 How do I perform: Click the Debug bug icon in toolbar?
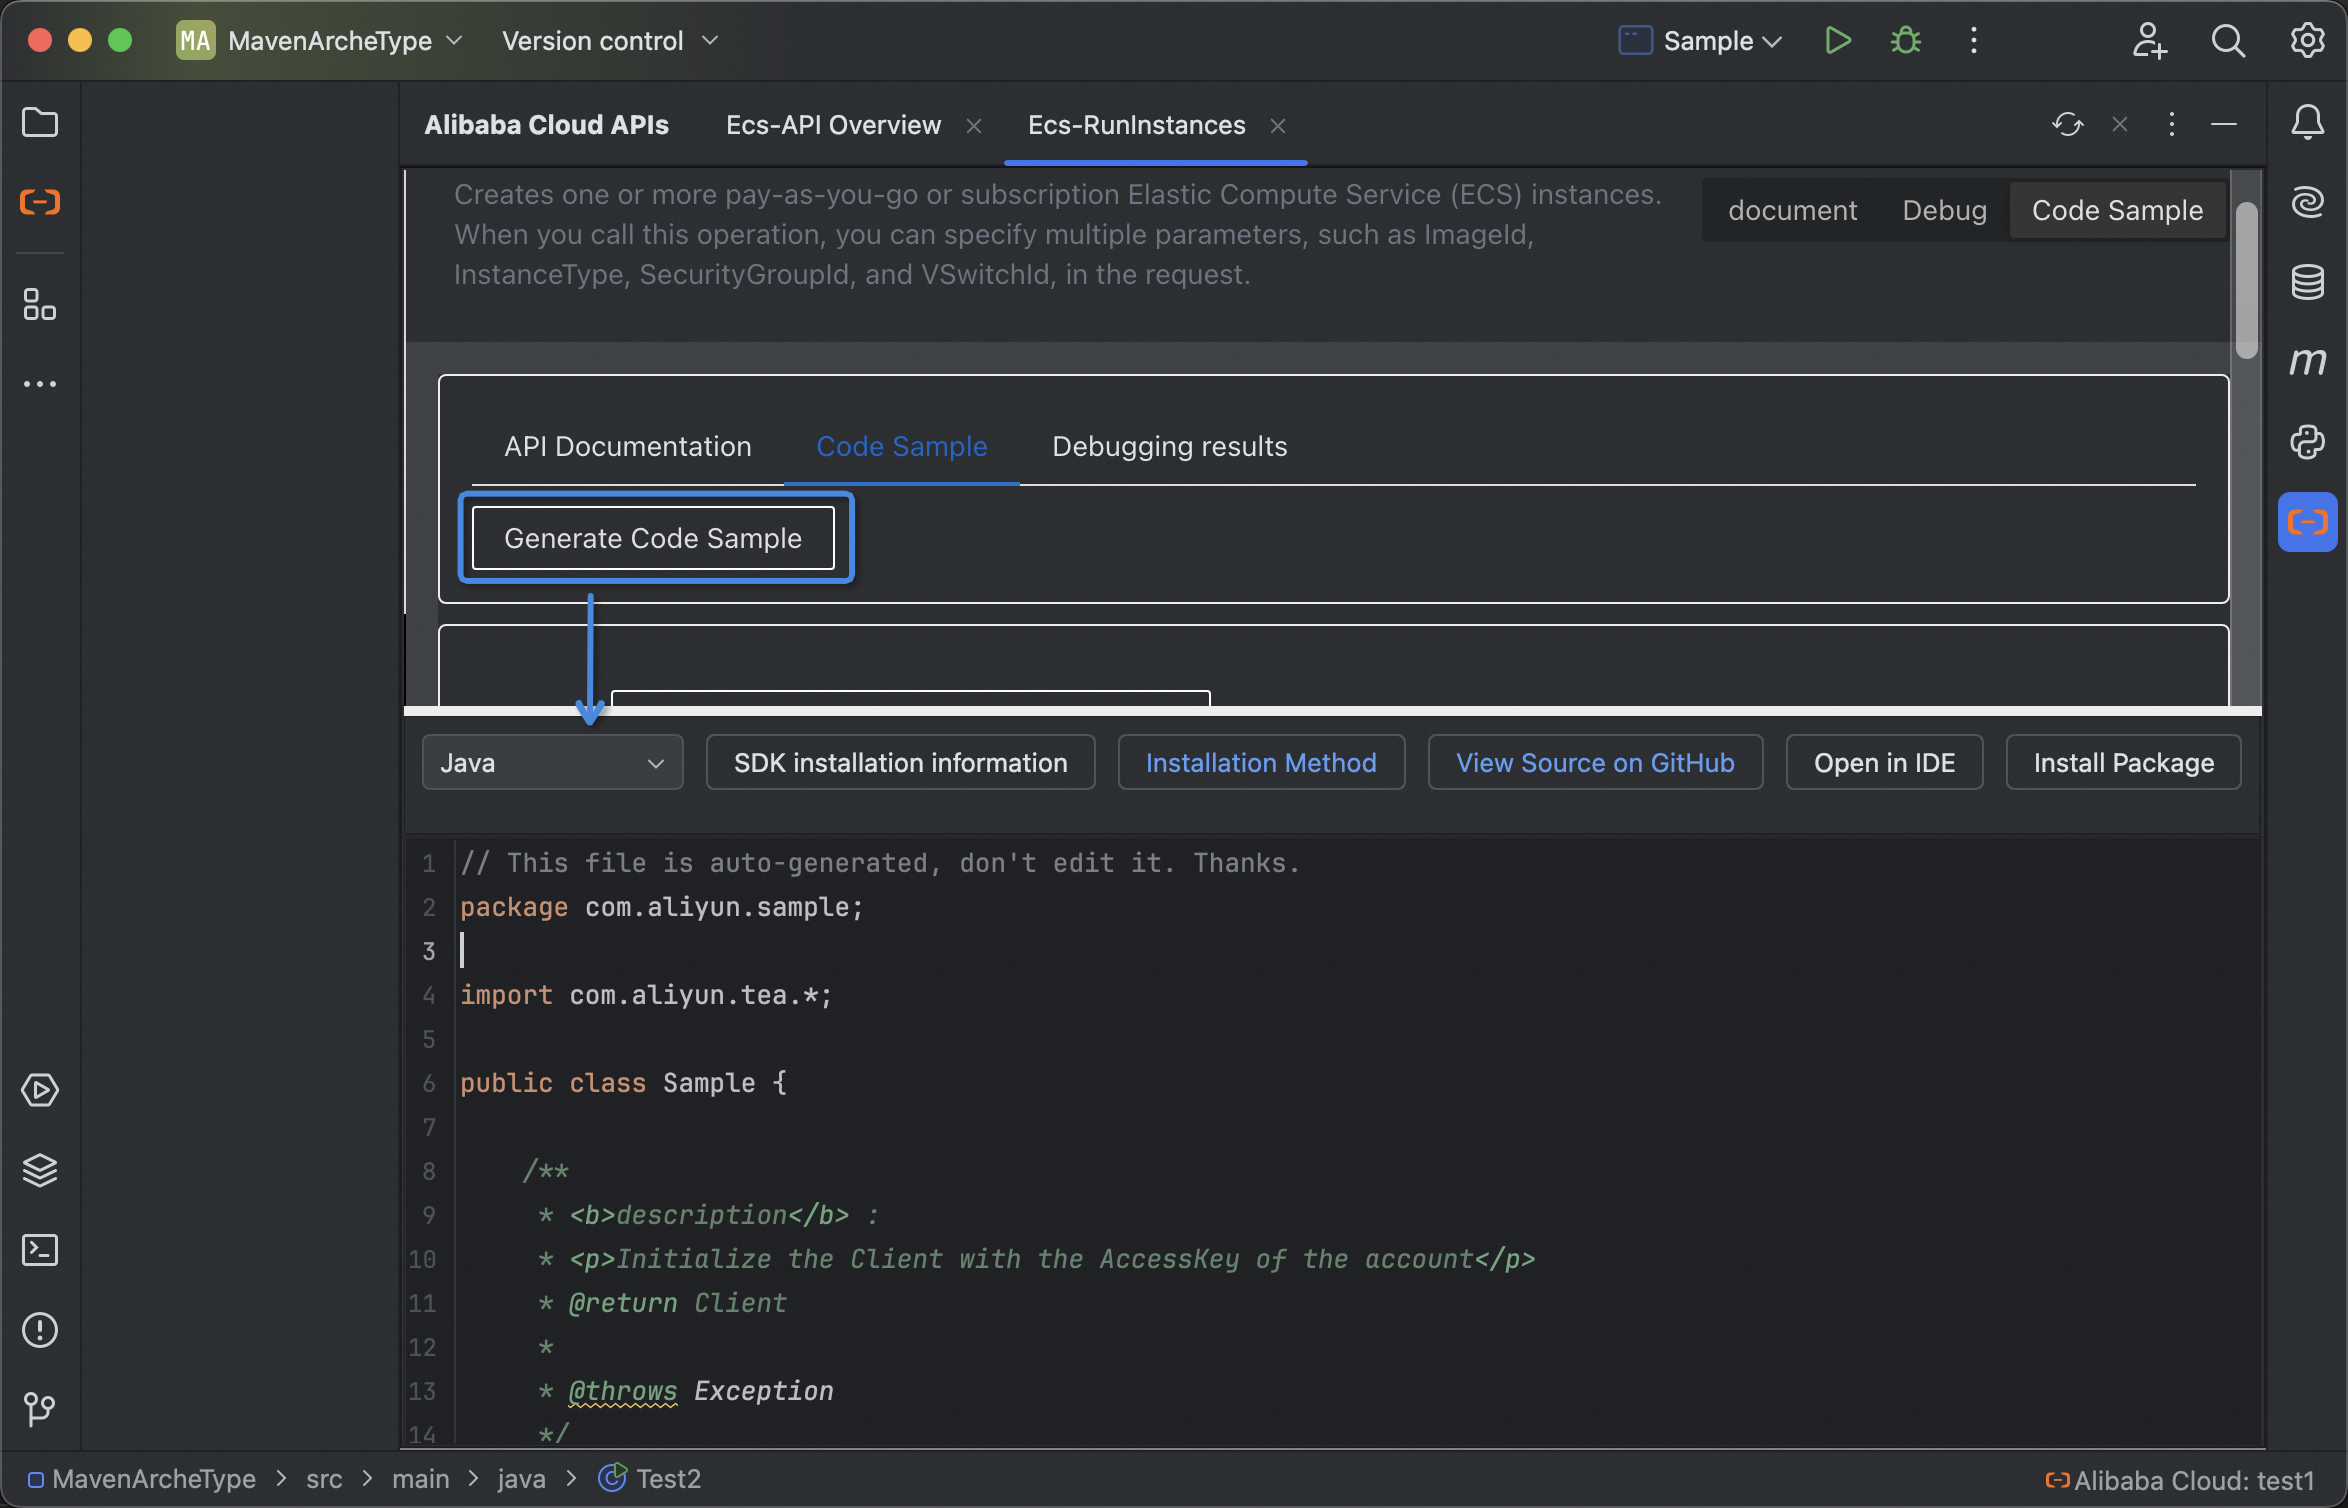(x=1905, y=41)
